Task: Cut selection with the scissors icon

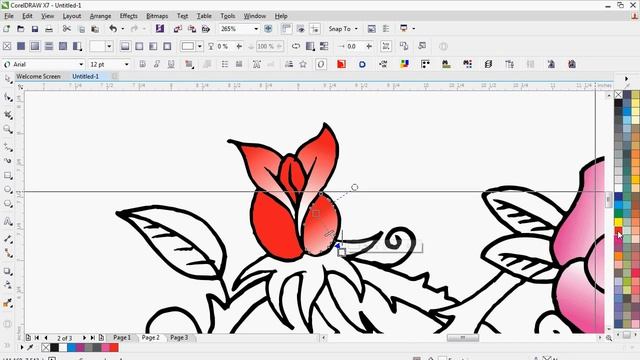Action: [x=67, y=29]
